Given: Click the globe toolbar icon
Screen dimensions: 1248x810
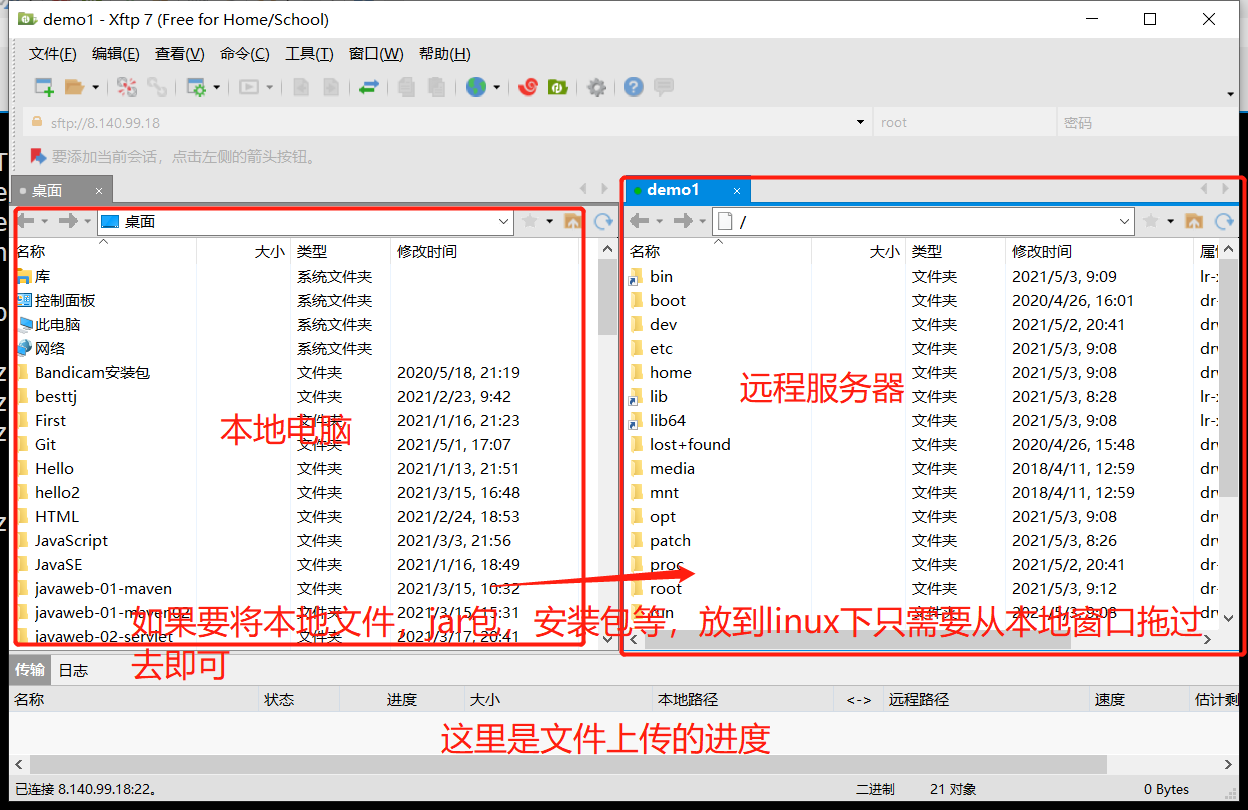Looking at the screenshot, I should click(x=476, y=87).
